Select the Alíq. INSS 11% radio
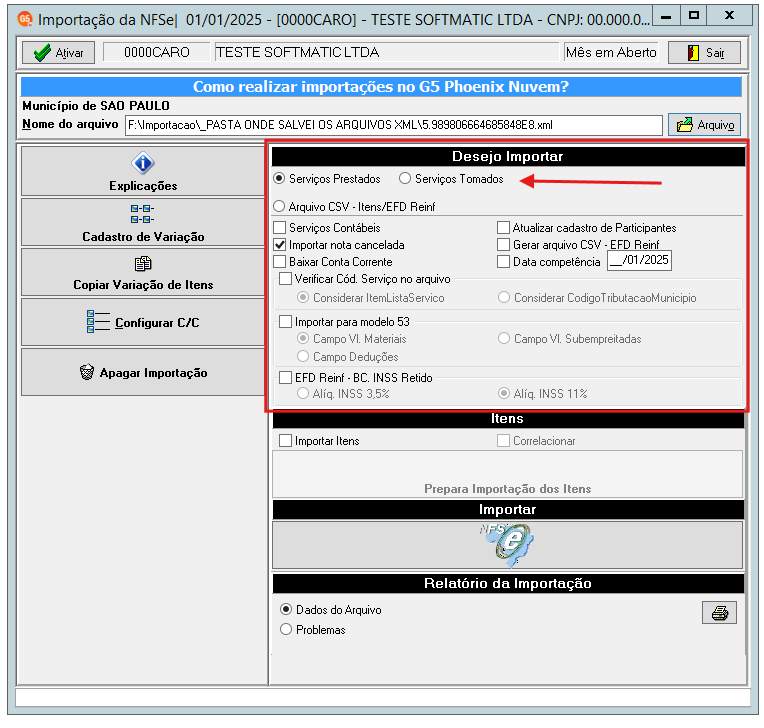764x728 pixels. (x=504, y=394)
